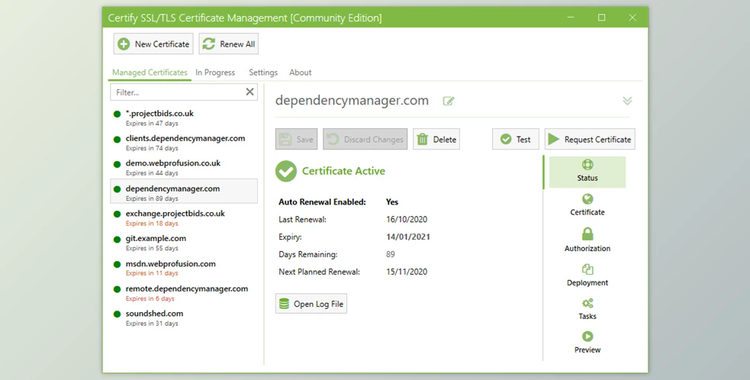Screen dimensions: 750x380
Task: Open the Authorization section lock icon
Action: tap(587, 234)
